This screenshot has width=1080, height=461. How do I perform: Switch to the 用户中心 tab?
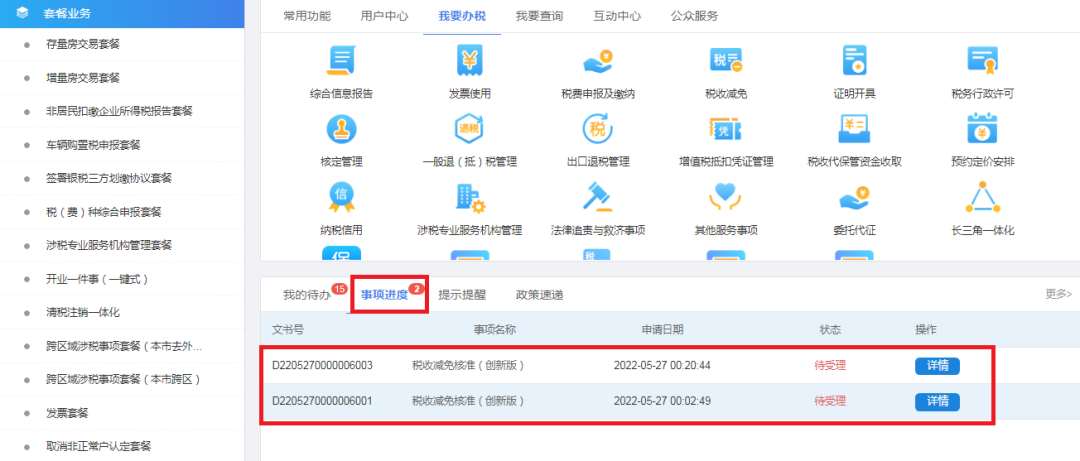(x=384, y=16)
